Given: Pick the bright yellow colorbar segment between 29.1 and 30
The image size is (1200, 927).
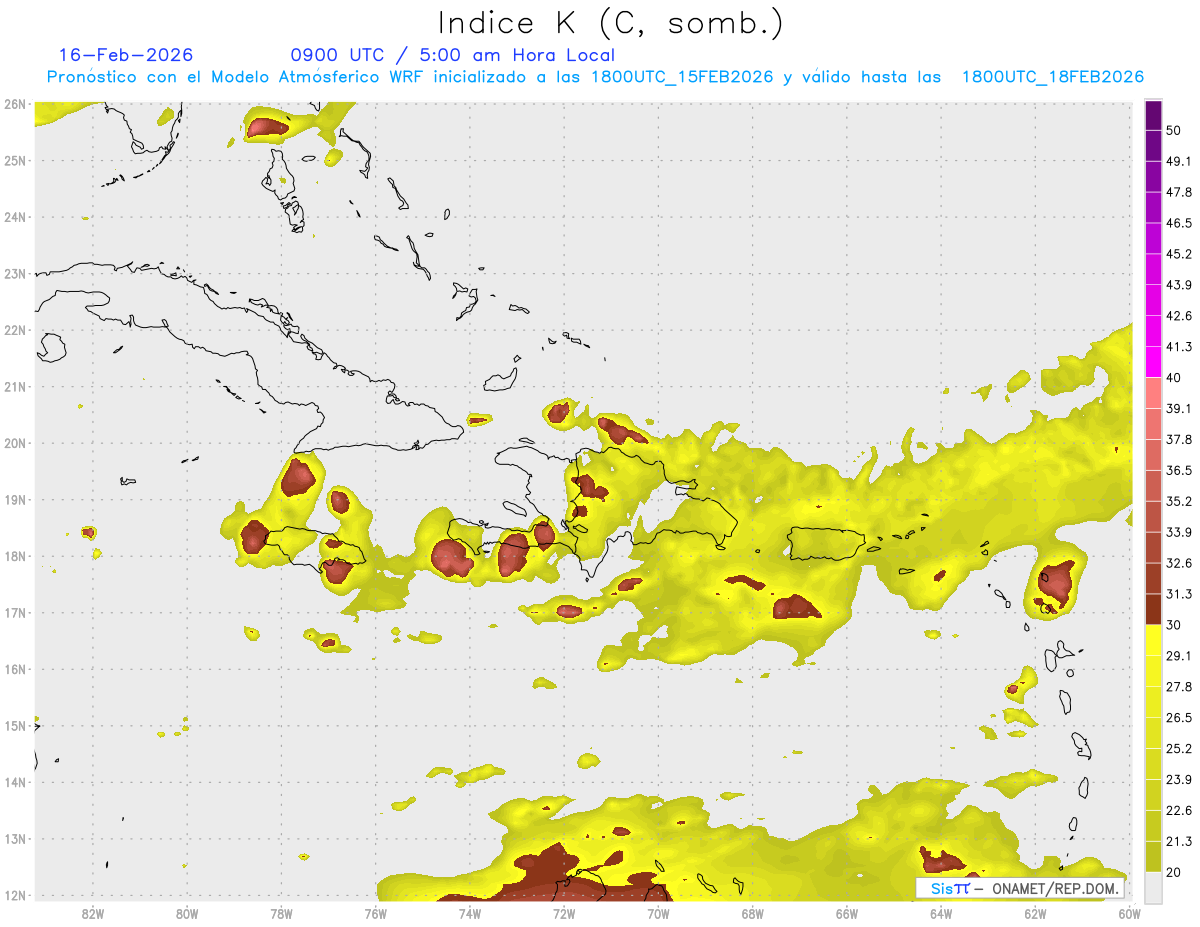Looking at the screenshot, I should (1154, 640).
